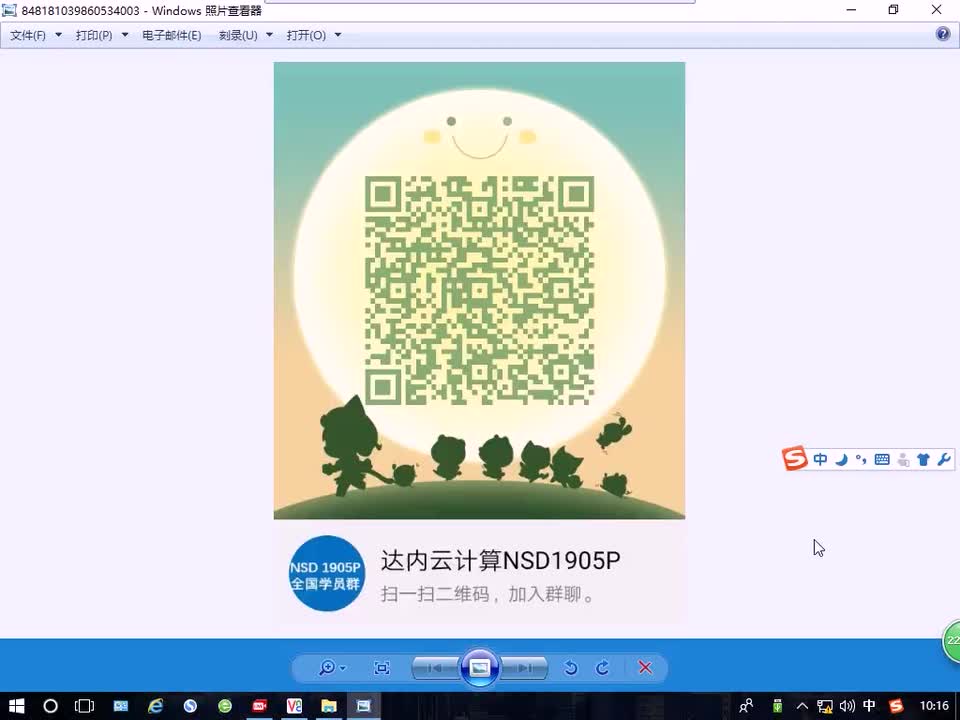Open the green browser taskbar icon
Screen dimensions: 960x720
(x=225, y=706)
